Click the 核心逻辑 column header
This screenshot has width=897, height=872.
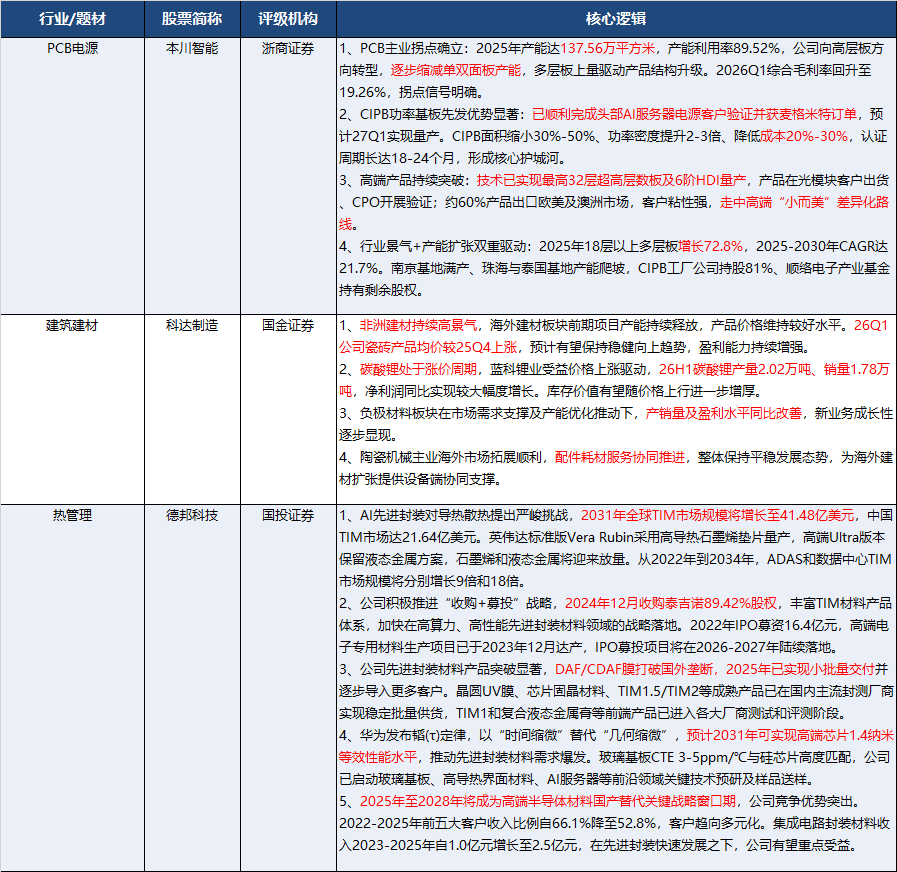pyautogui.click(x=616, y=19)
